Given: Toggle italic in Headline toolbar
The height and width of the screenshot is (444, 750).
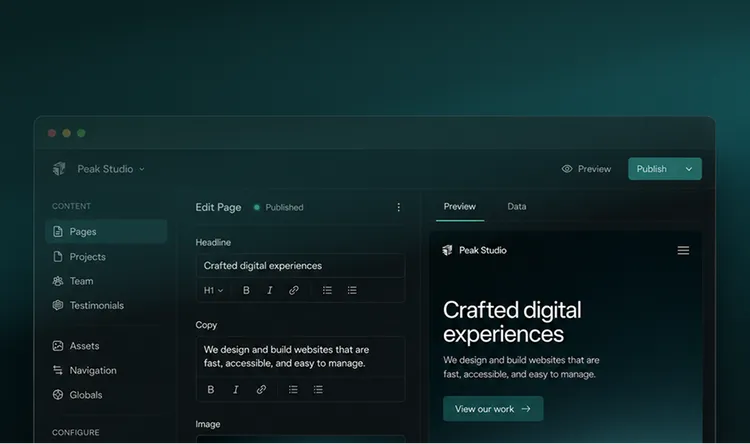Looking at the screenshot, I should tap(270, 290).
